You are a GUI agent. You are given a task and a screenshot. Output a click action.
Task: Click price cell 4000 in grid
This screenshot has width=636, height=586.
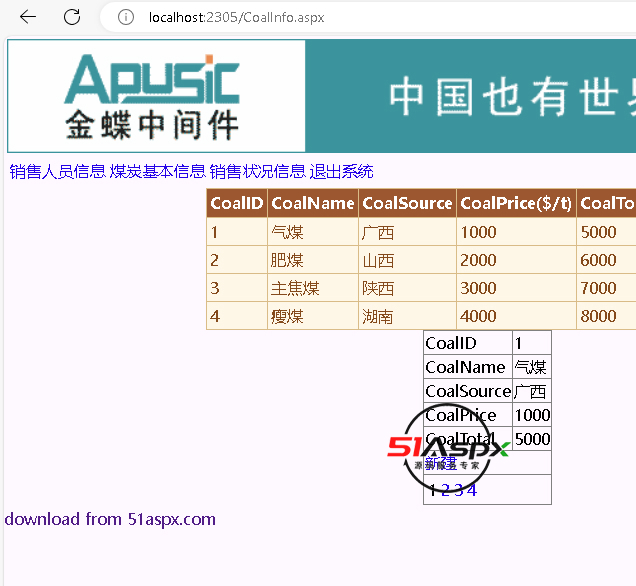pyautogui.click(x=516, y=316)
